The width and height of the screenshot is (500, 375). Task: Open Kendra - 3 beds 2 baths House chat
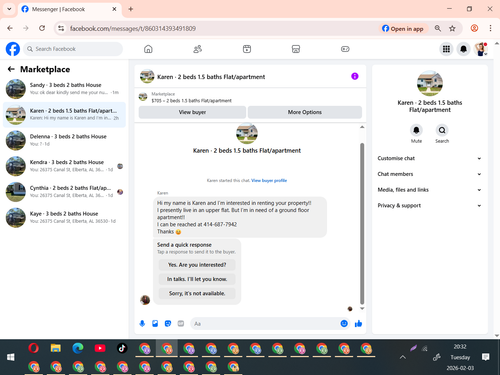[64, 166]
